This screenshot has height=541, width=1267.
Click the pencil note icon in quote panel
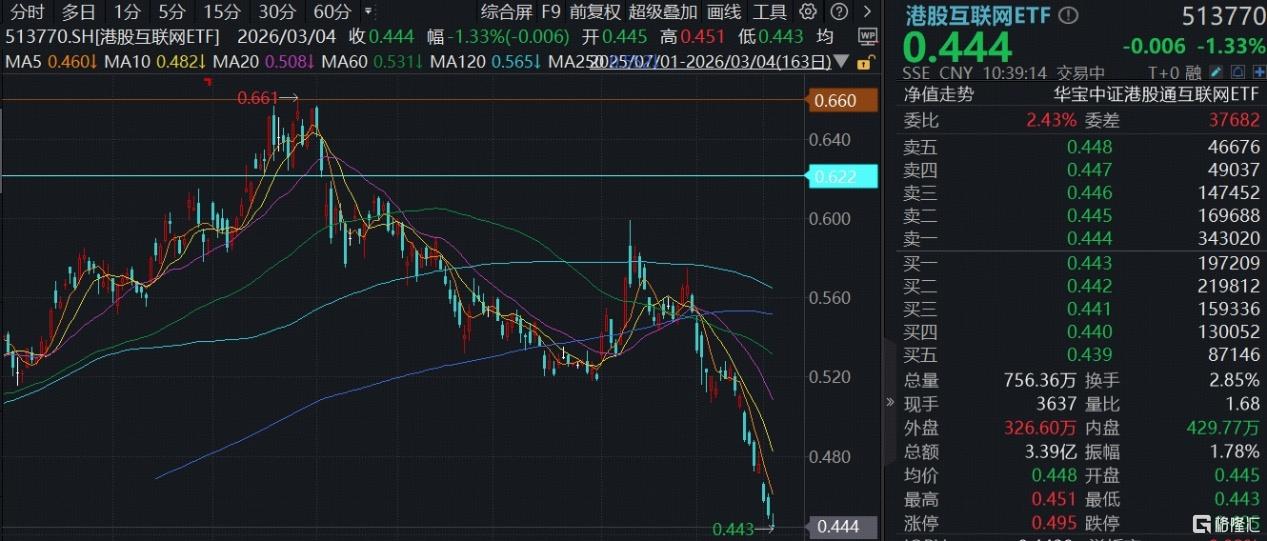[x=1215, y=73]
